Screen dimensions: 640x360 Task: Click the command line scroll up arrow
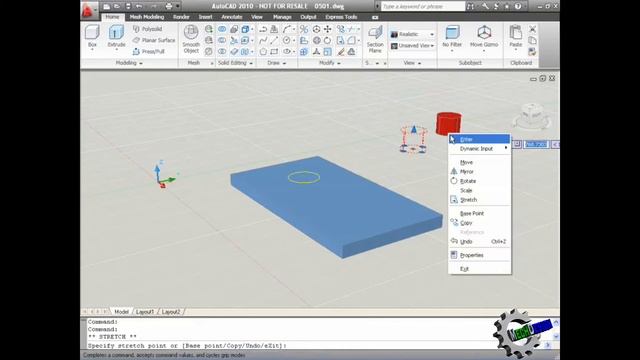click(556, 322)
